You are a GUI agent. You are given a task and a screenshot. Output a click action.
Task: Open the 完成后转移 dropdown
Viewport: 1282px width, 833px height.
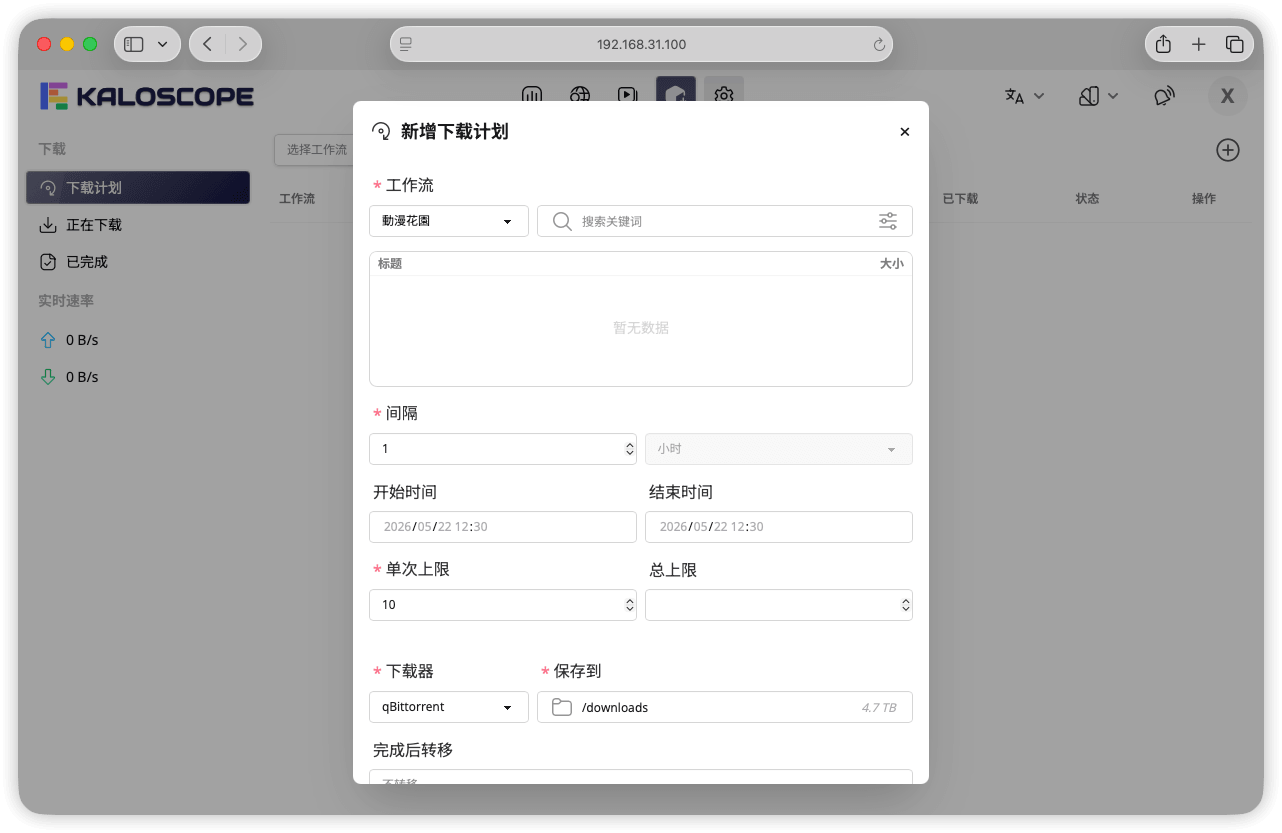[641, 777]
